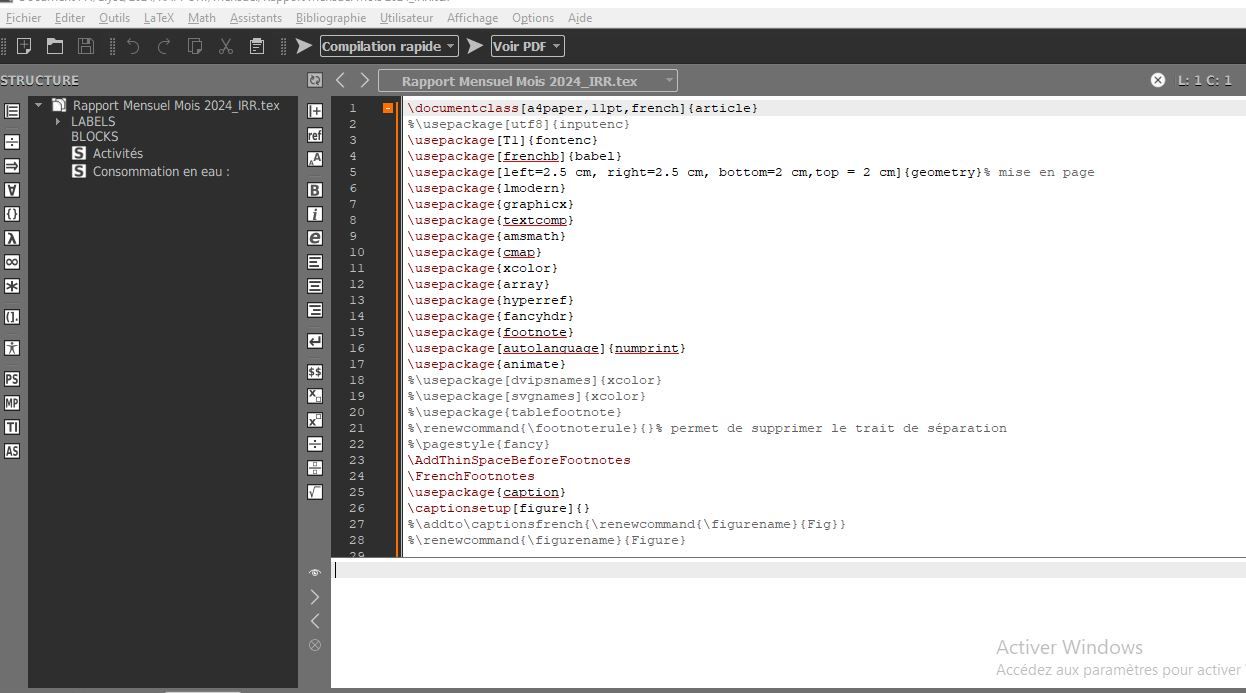This screenshot has height=693, width=1246.
Task: Open miscellaneous symbols panel (∀ icon)
Action: coord(12,190)
